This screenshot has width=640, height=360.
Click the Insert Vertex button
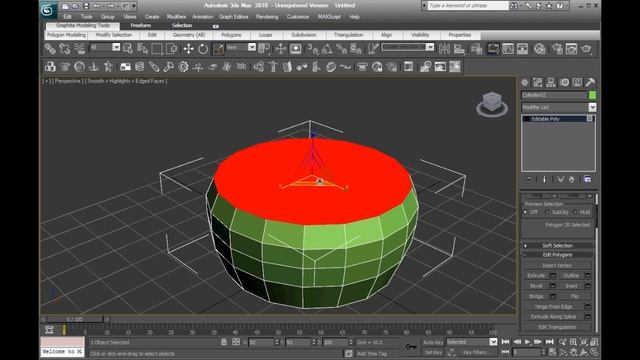click(x=557, y=266)
